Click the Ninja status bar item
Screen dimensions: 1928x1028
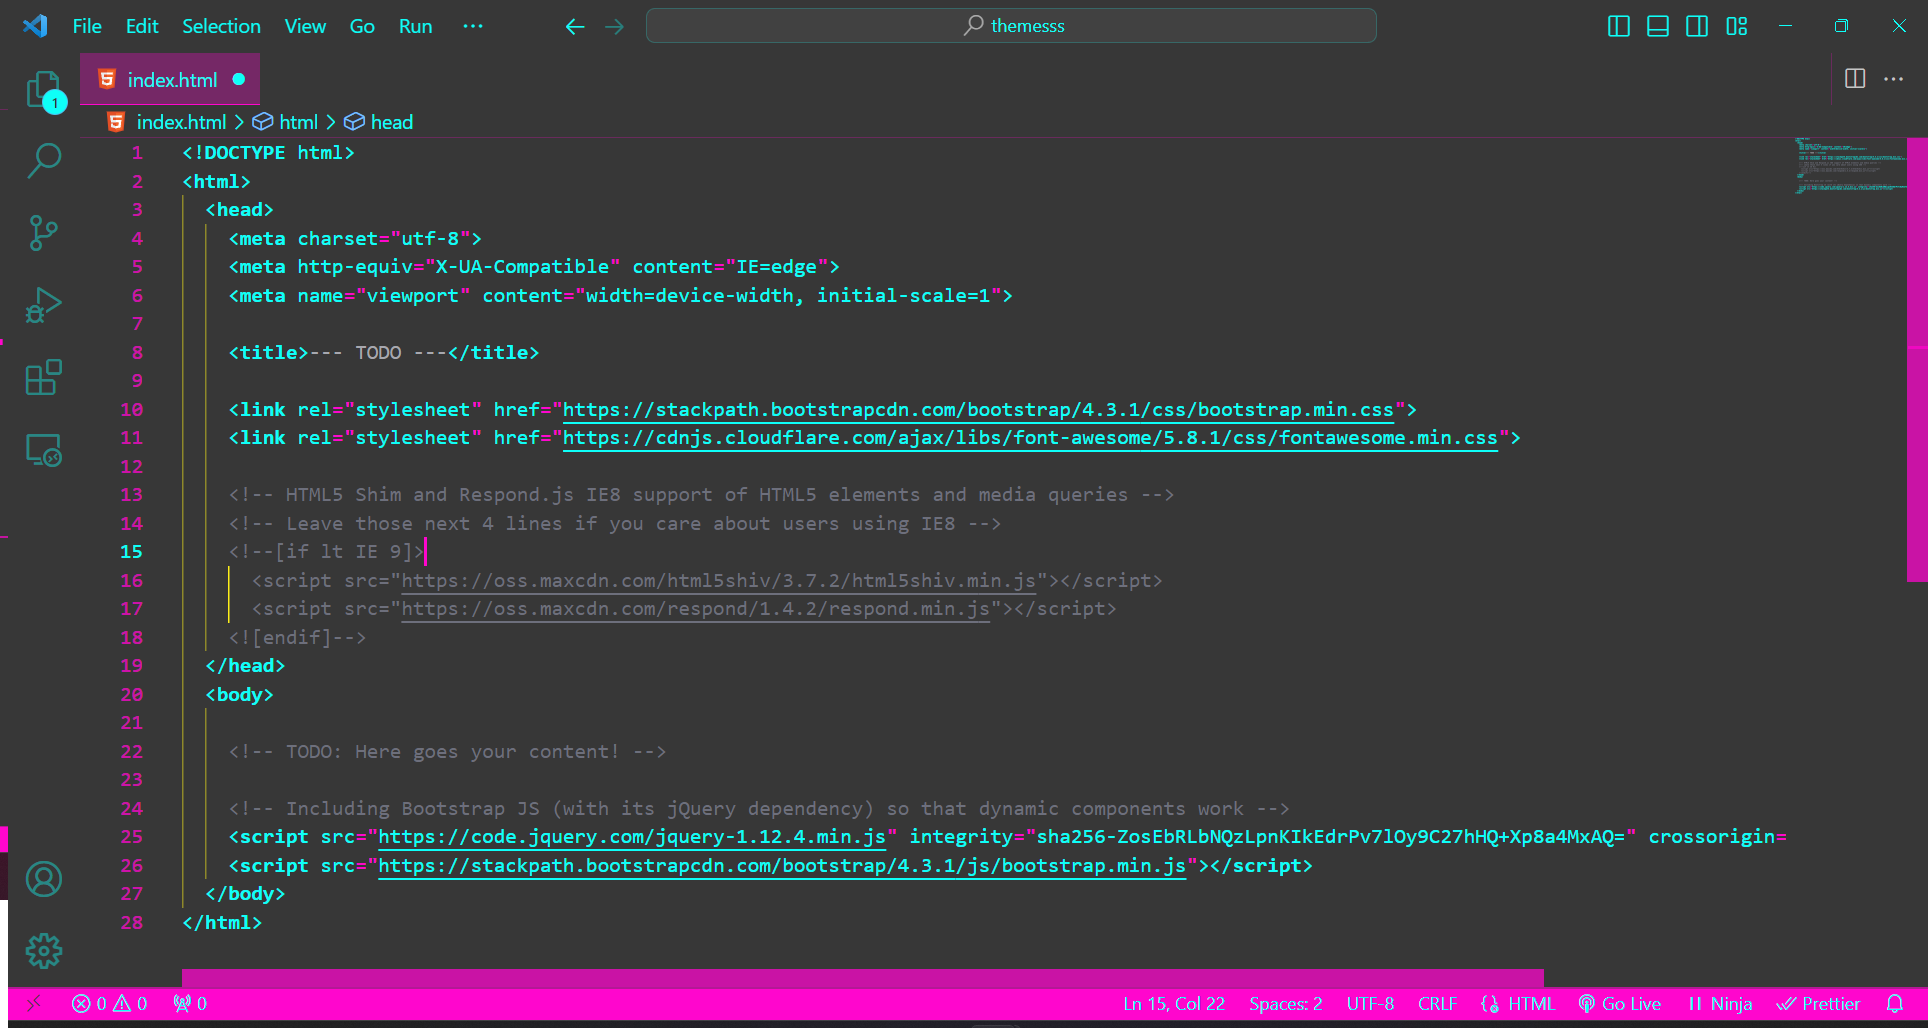[x=1720, y=1003]
